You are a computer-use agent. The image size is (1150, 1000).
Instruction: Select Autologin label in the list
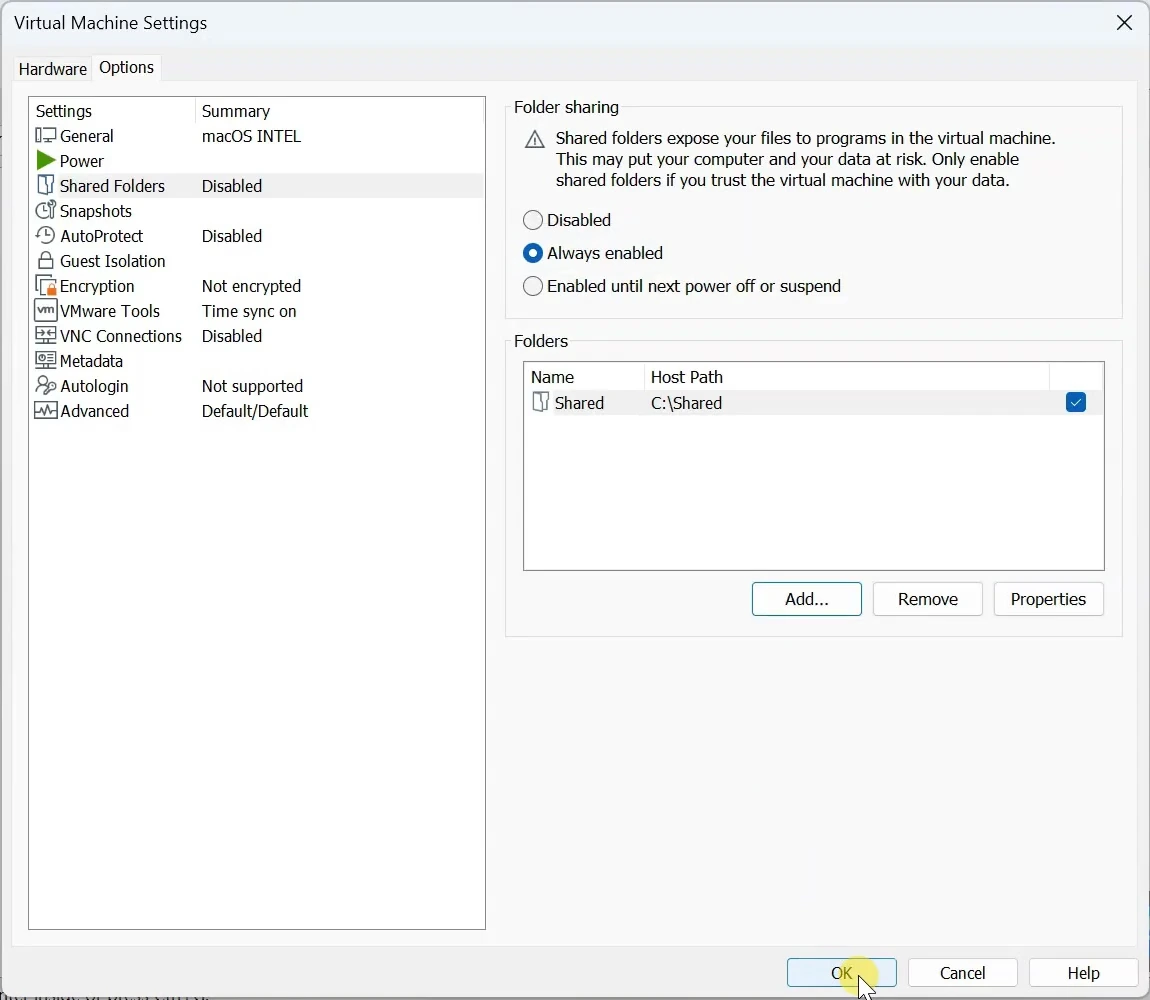tap(95, 385)
